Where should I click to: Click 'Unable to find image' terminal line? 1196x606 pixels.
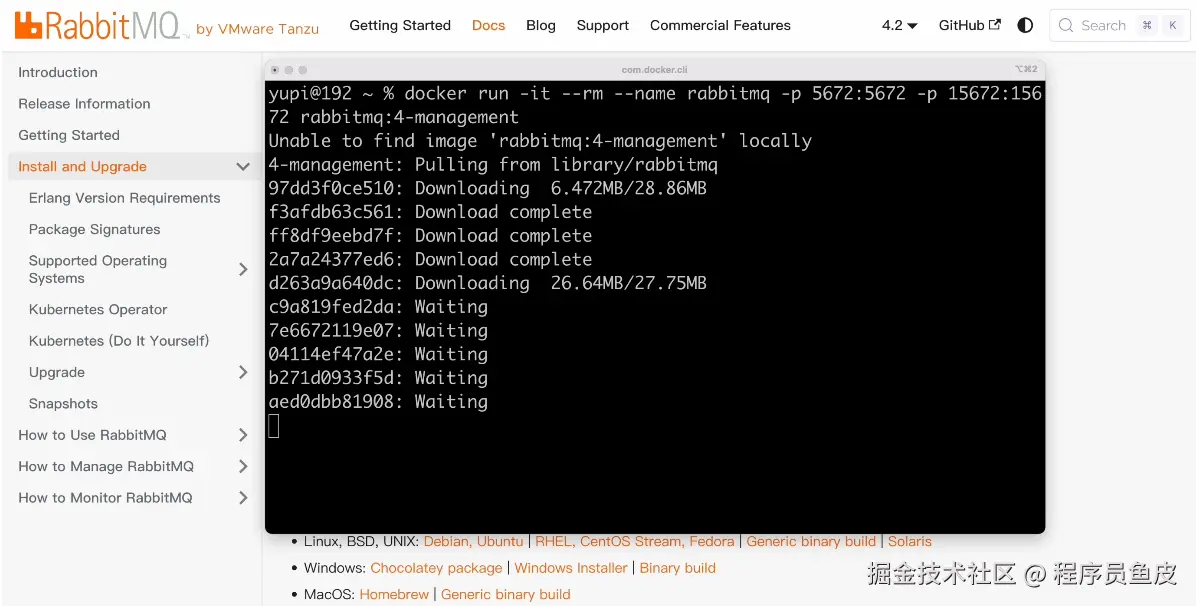(540, 140)
